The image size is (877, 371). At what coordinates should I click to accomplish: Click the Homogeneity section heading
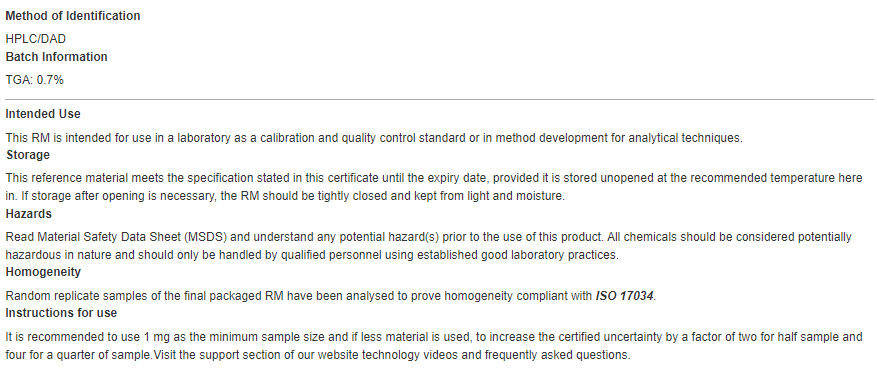[43, 273]
